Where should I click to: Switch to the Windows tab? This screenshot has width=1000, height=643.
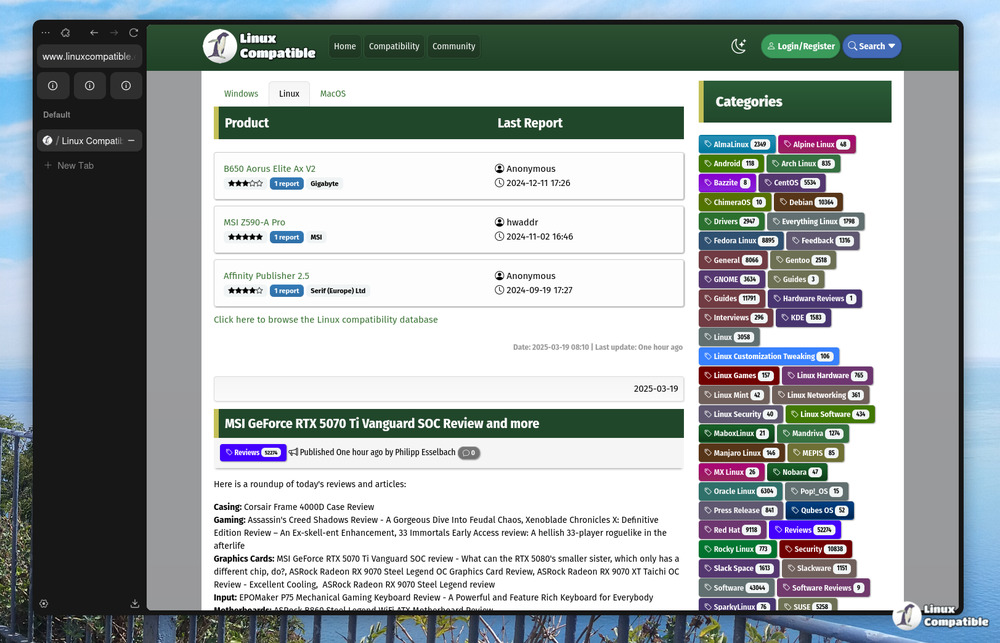tap(241, 94)
